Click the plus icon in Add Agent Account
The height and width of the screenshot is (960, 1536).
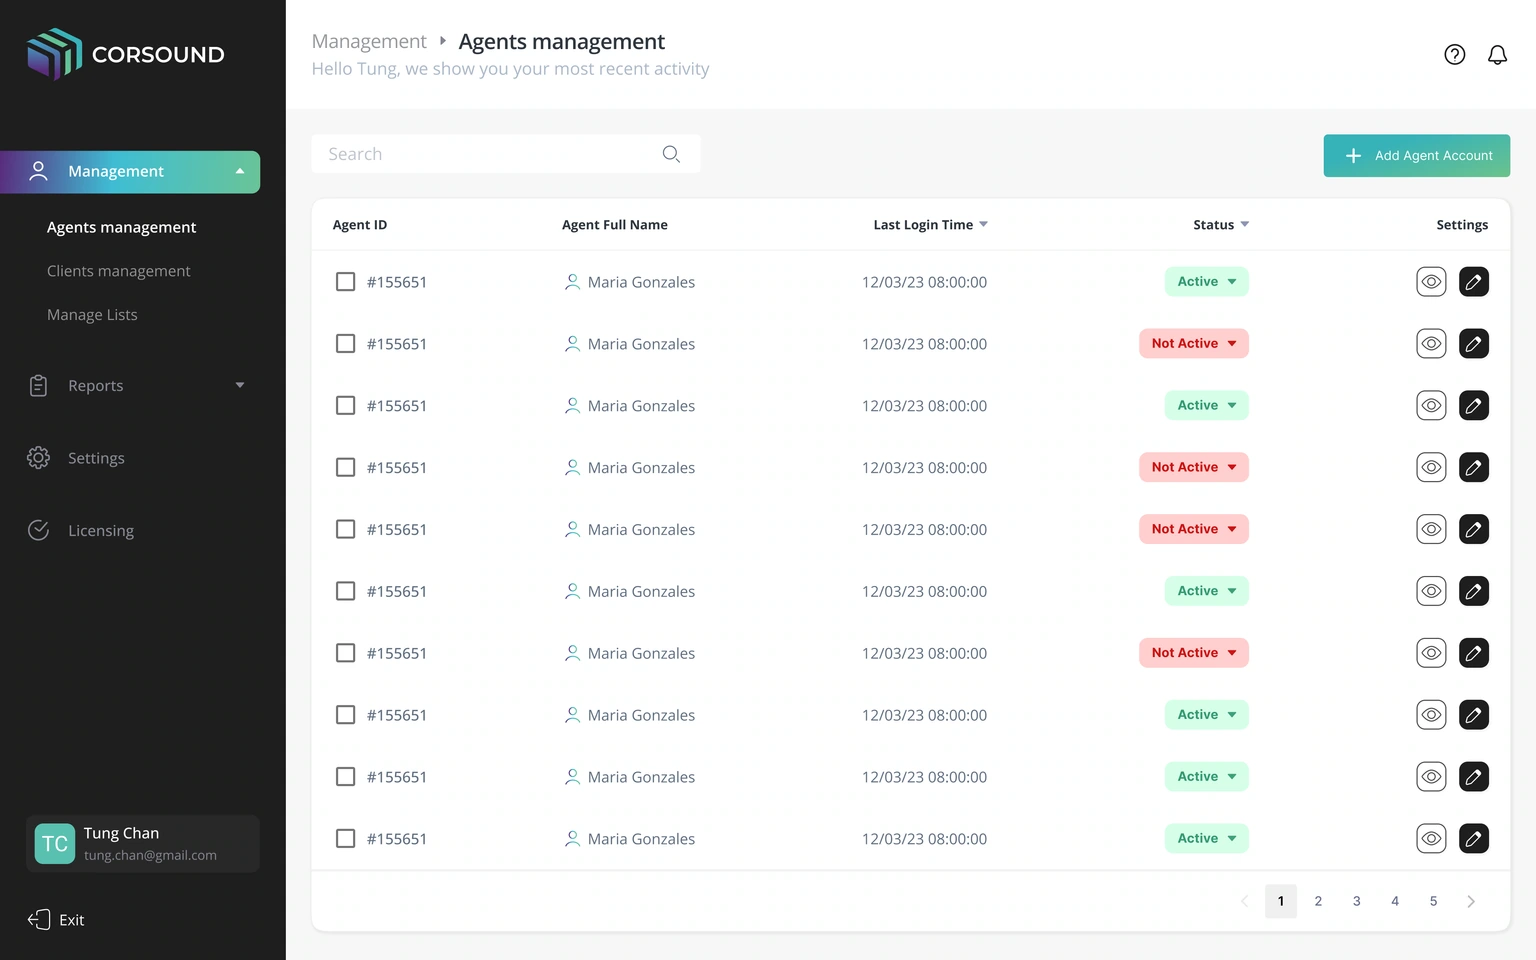tap(1353, 156)
